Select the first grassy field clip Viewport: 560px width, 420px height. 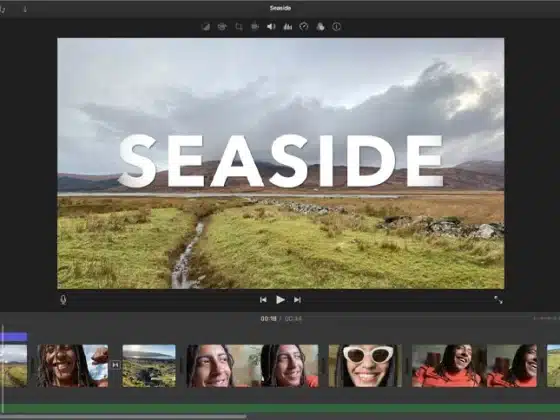14,366
